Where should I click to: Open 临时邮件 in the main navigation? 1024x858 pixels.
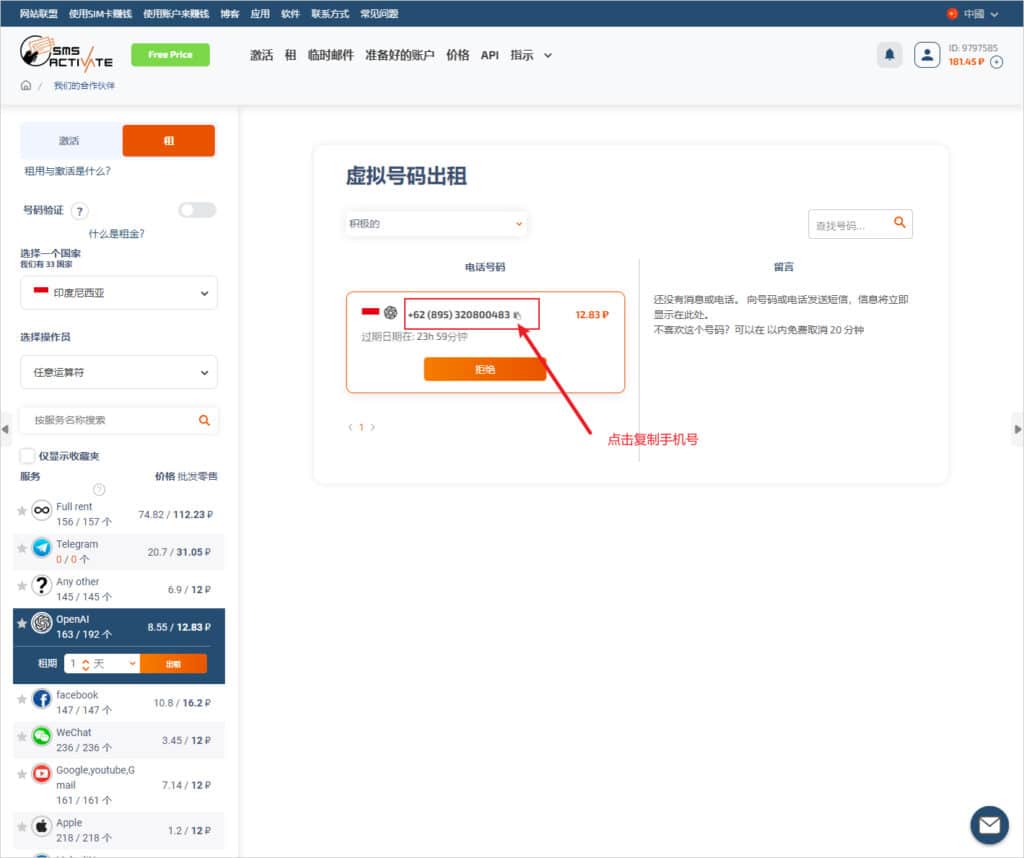[x=330, y=56]
